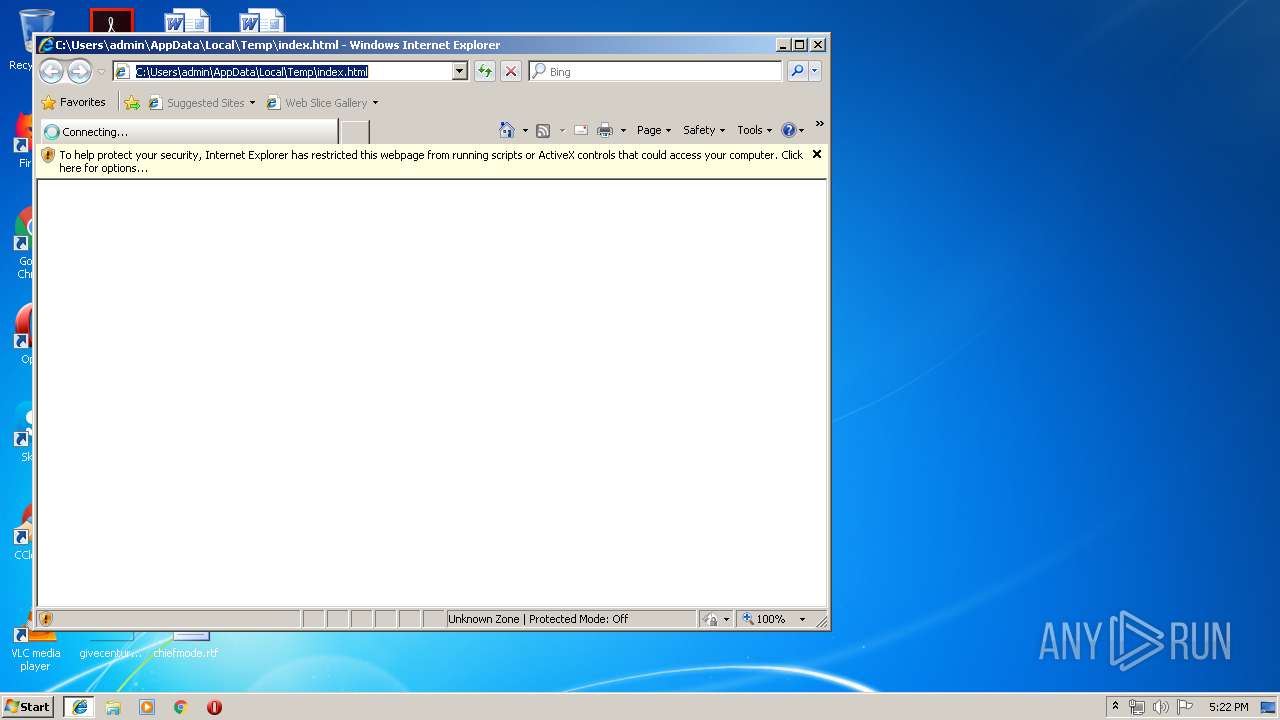The width and height of the screenshot is (1280, 720).
Task: Click the Home icon
Action: [x=507, y=130]
